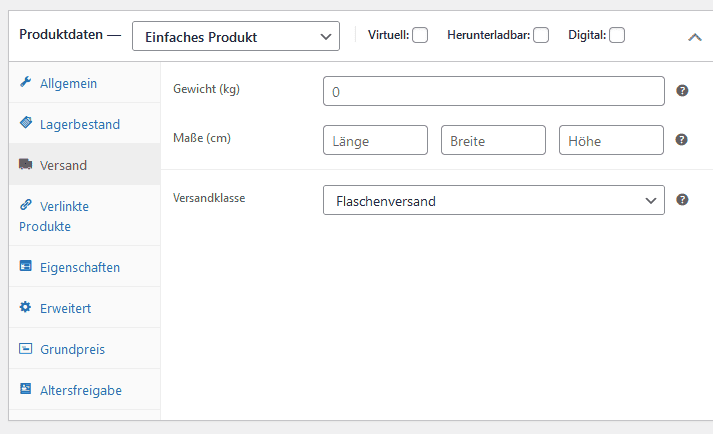Click the link icon for Verlinkte Produkte
This screenshot has width=713, height=434.
point(26,205)
